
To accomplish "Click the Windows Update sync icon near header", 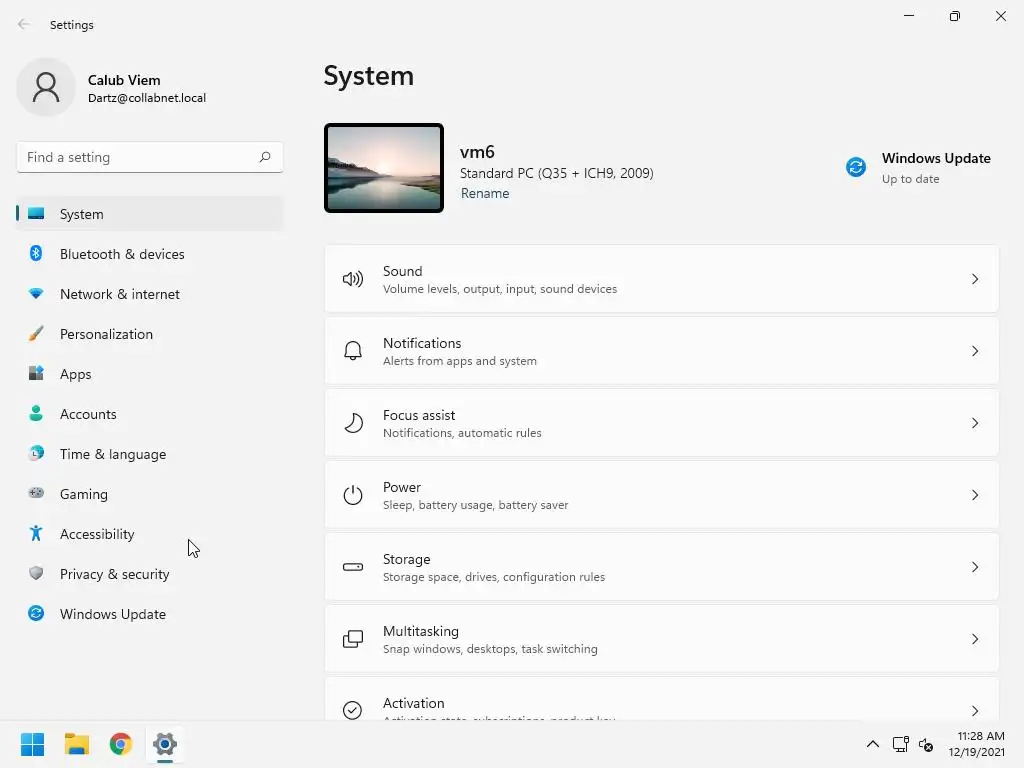I will [856, 167].
